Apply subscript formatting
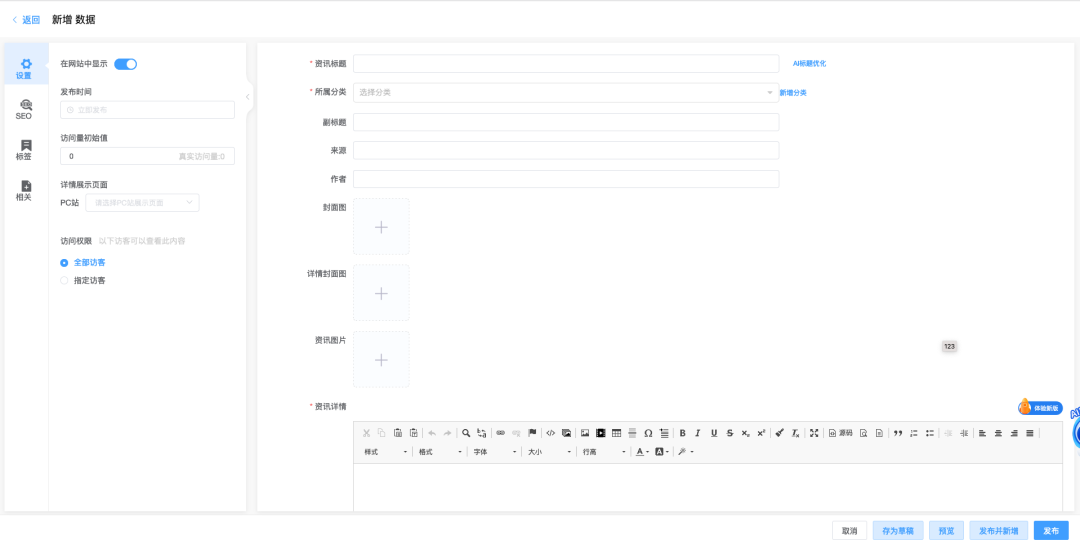The width and height of the screenshot is (1080, 545). pyautogui.click(x=746, y=433)
